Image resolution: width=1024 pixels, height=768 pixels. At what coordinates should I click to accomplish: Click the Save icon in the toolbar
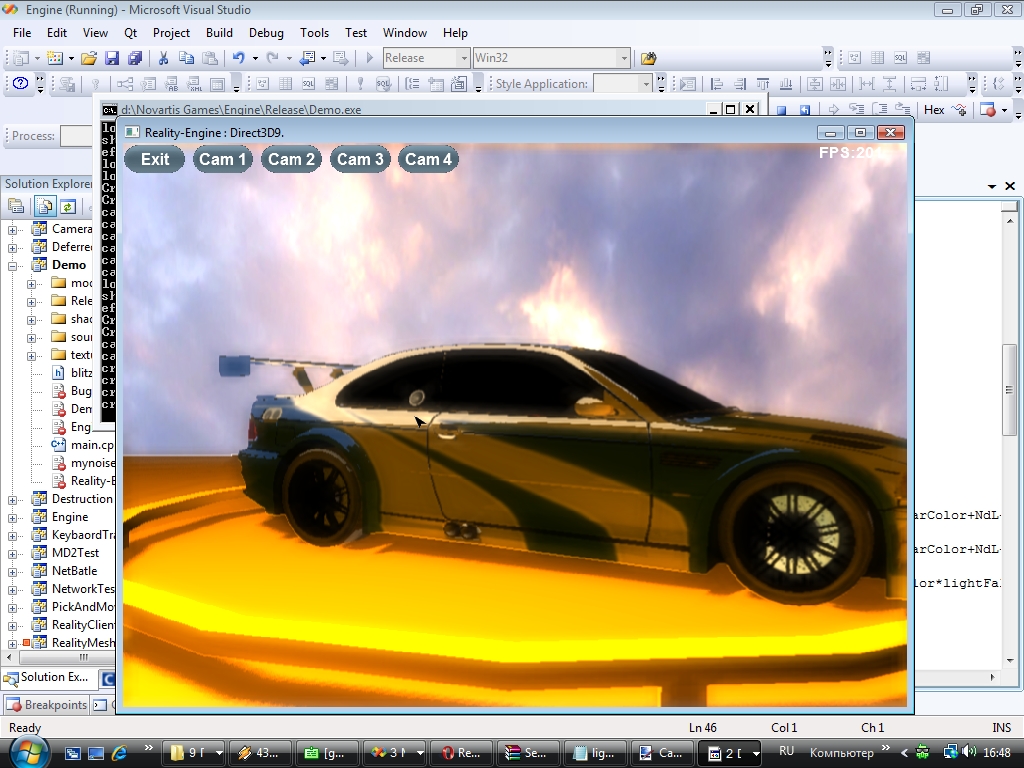(112, 58)
